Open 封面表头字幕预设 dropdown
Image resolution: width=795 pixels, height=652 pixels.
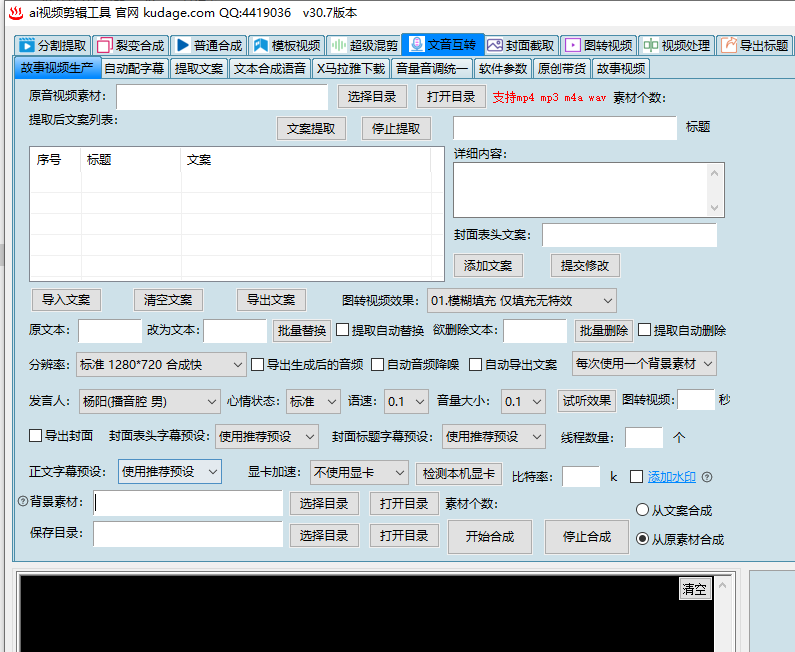pyautogui.click(x=267, y=437)
